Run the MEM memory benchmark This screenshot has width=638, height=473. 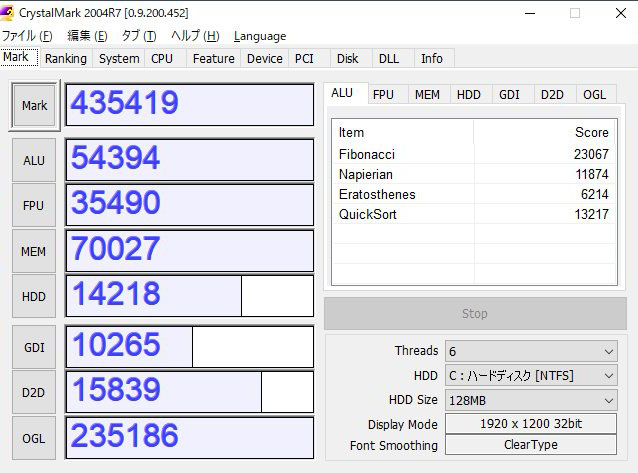[x=34, y=252]
